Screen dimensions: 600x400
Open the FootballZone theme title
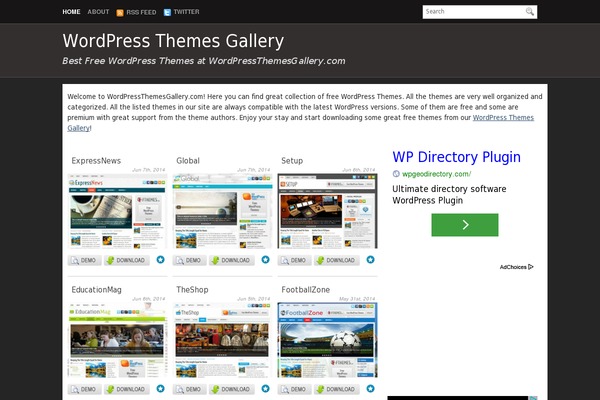click(x=305, y=290)
